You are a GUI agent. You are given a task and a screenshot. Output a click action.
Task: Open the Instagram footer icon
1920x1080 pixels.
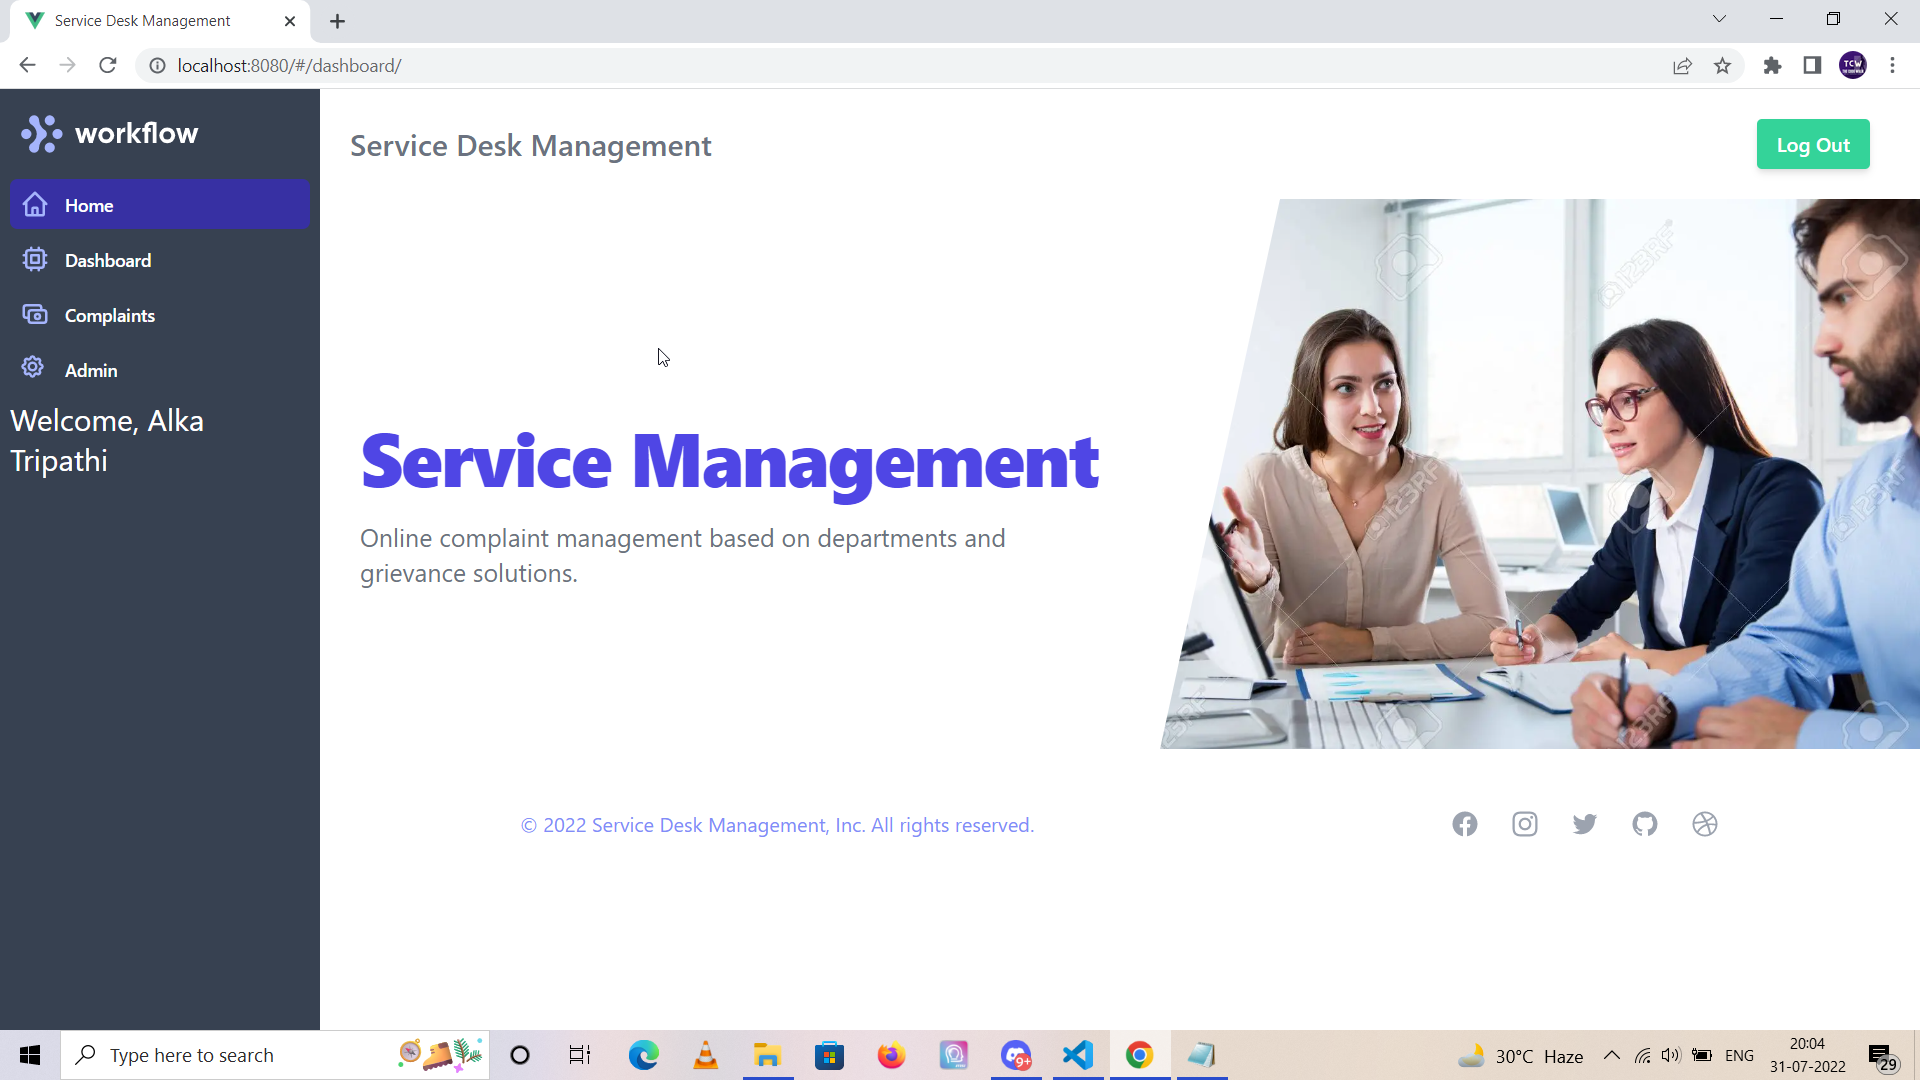(x=1525, y=824)
